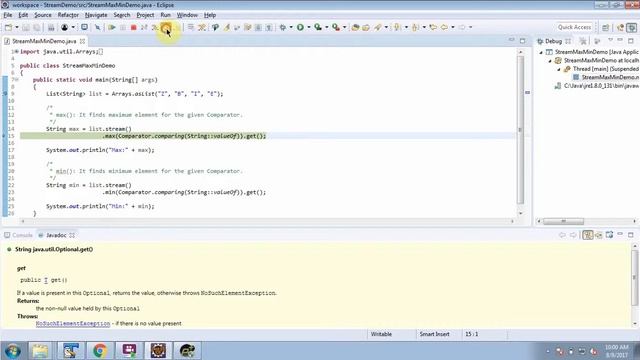640x360 pixels.
Task: Open the NoSuchElementException link in Javadoc
Action: click(x=73, y=324)
